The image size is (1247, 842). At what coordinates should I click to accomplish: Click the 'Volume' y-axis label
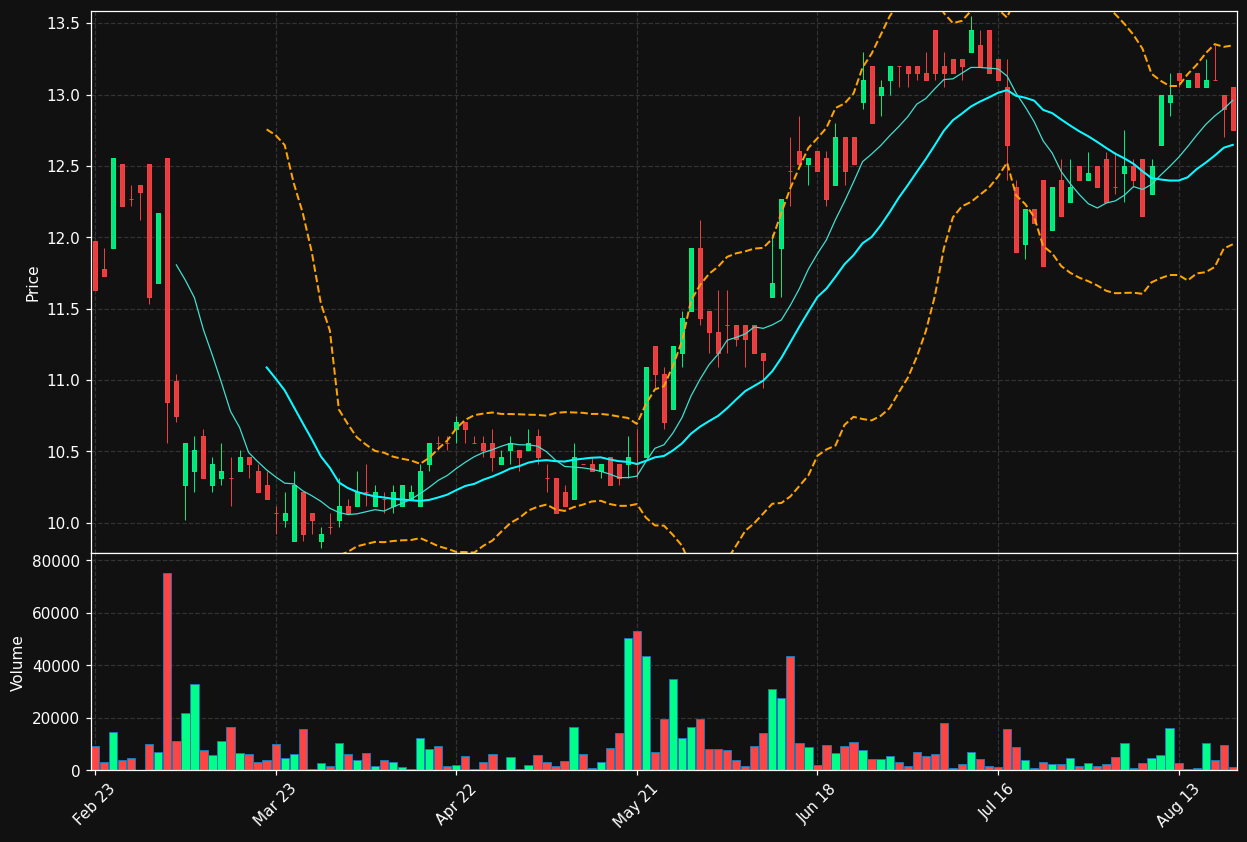pyautogui.click(x=18, y=663)
